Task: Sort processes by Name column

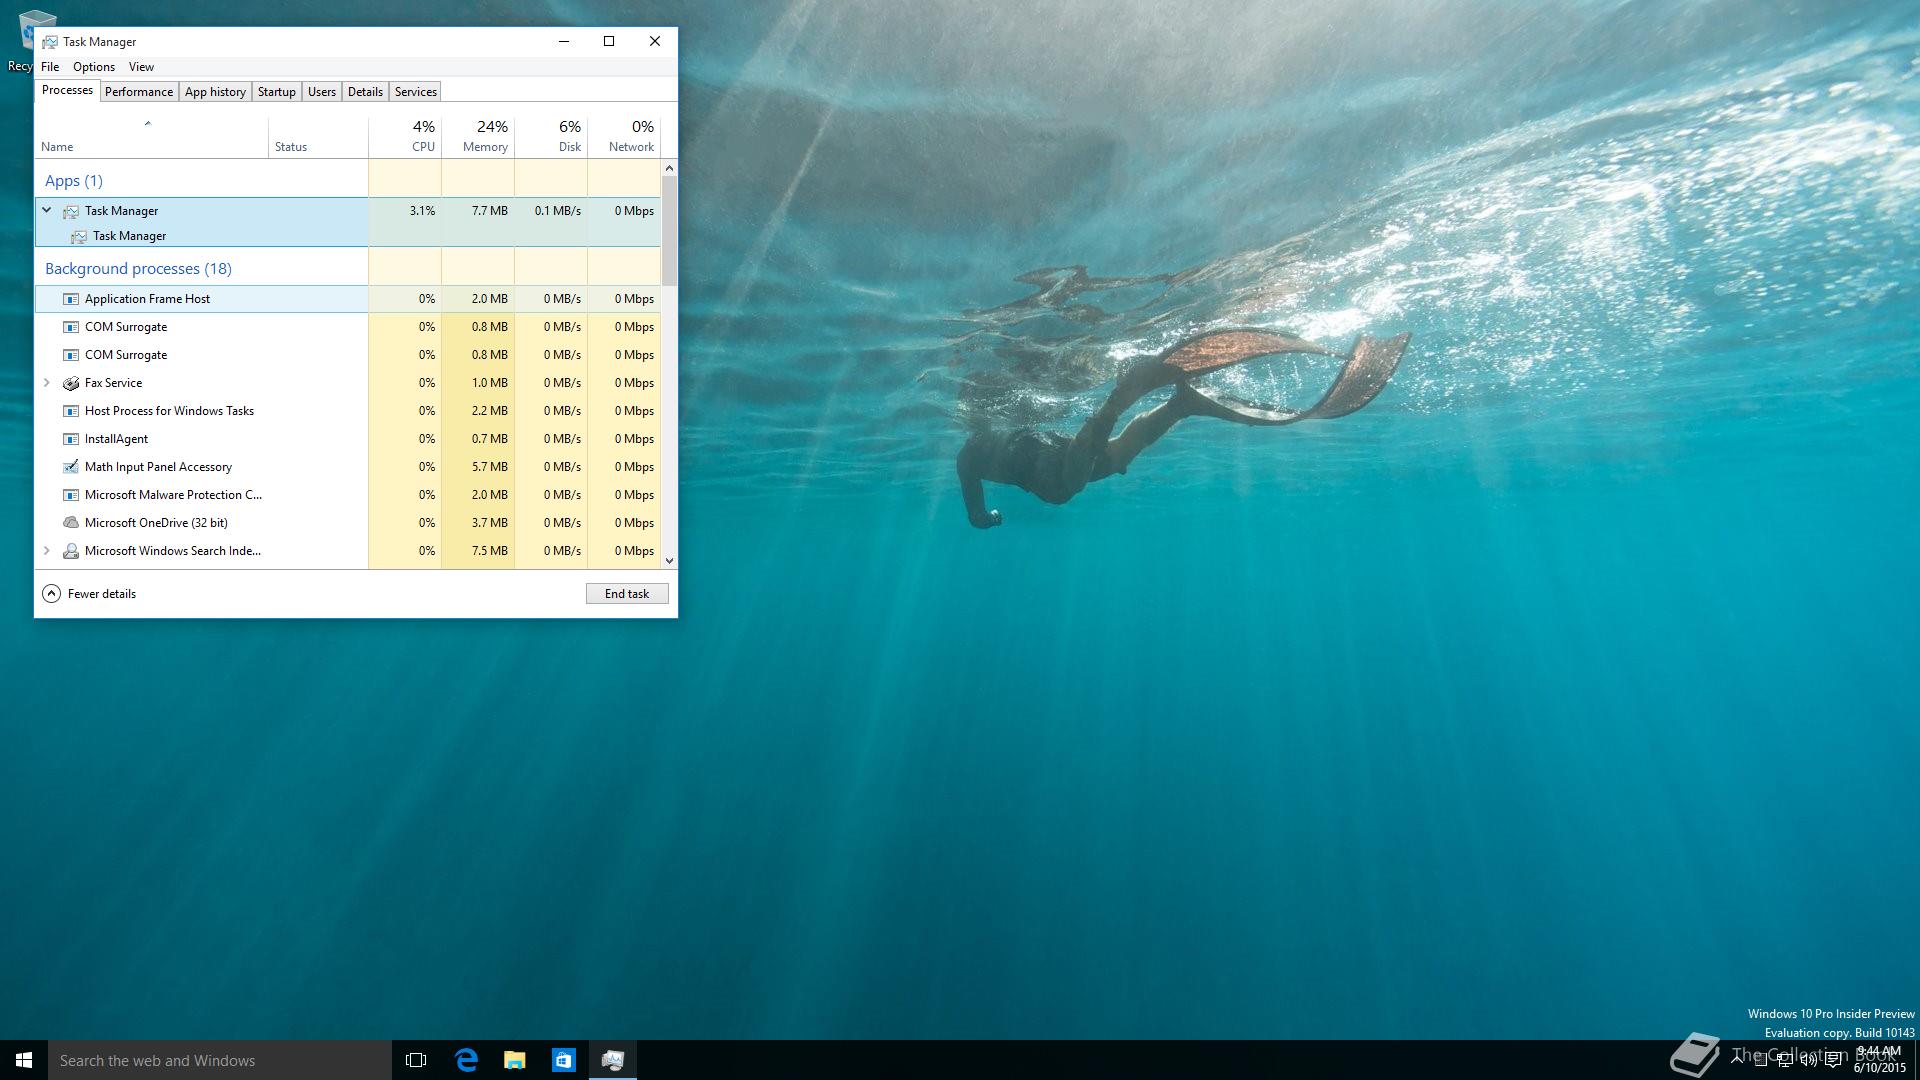Action: pyautogui.click(x=151, y=138)
